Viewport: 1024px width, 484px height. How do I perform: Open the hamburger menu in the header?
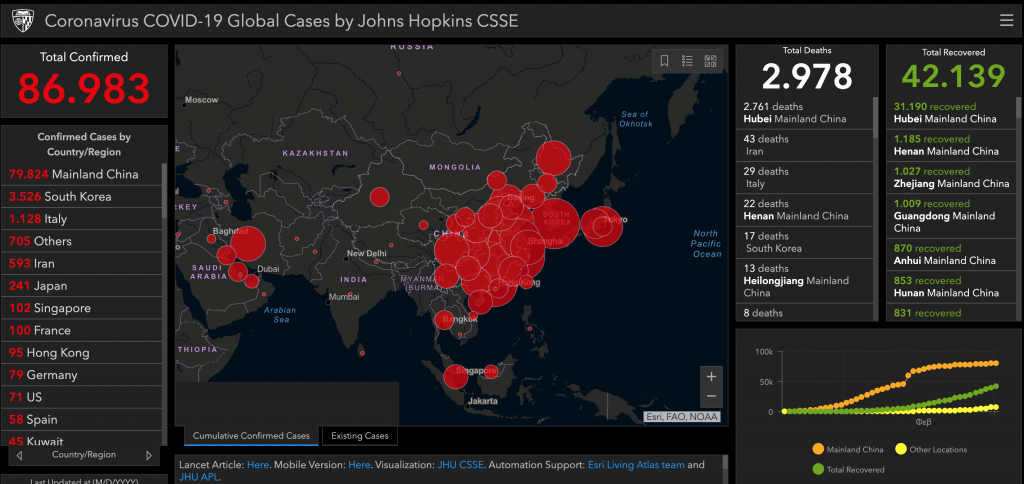click(1006, 20)
